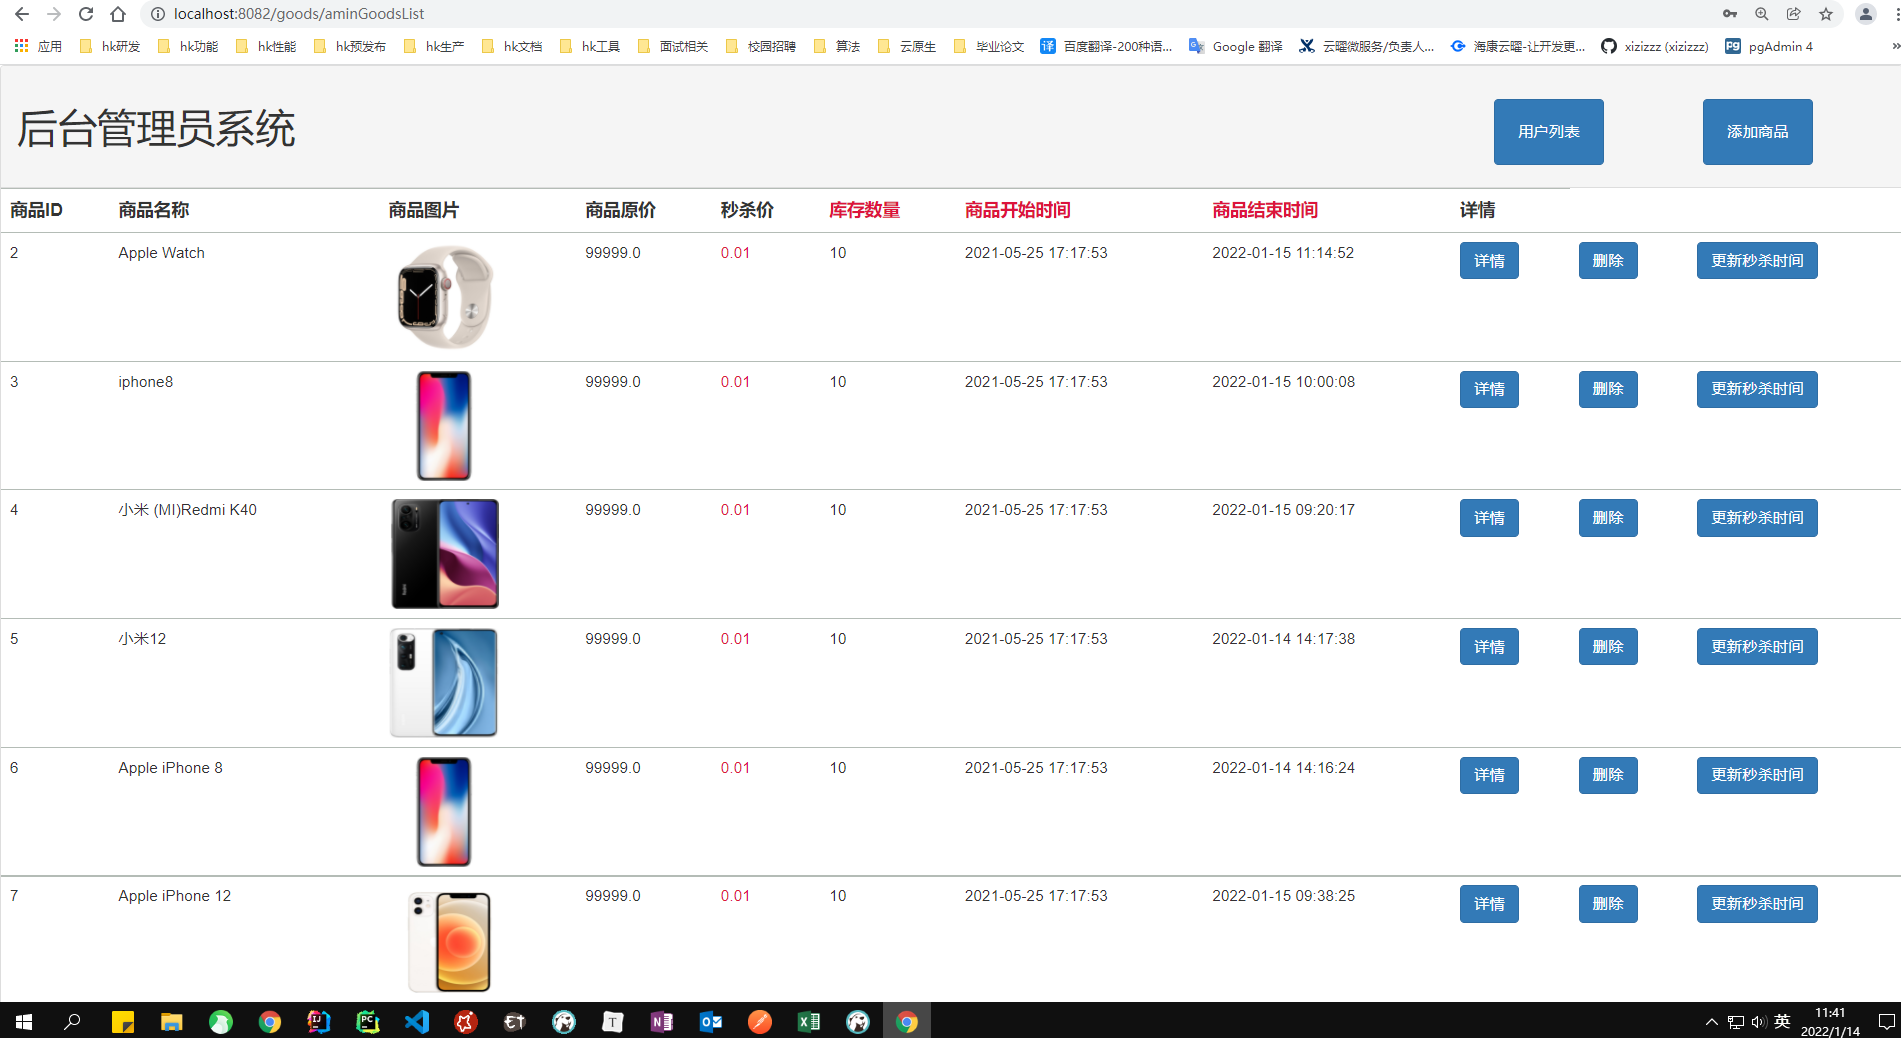
Task: Open File Explorer from the taskbar
Action: point(171,1021)
